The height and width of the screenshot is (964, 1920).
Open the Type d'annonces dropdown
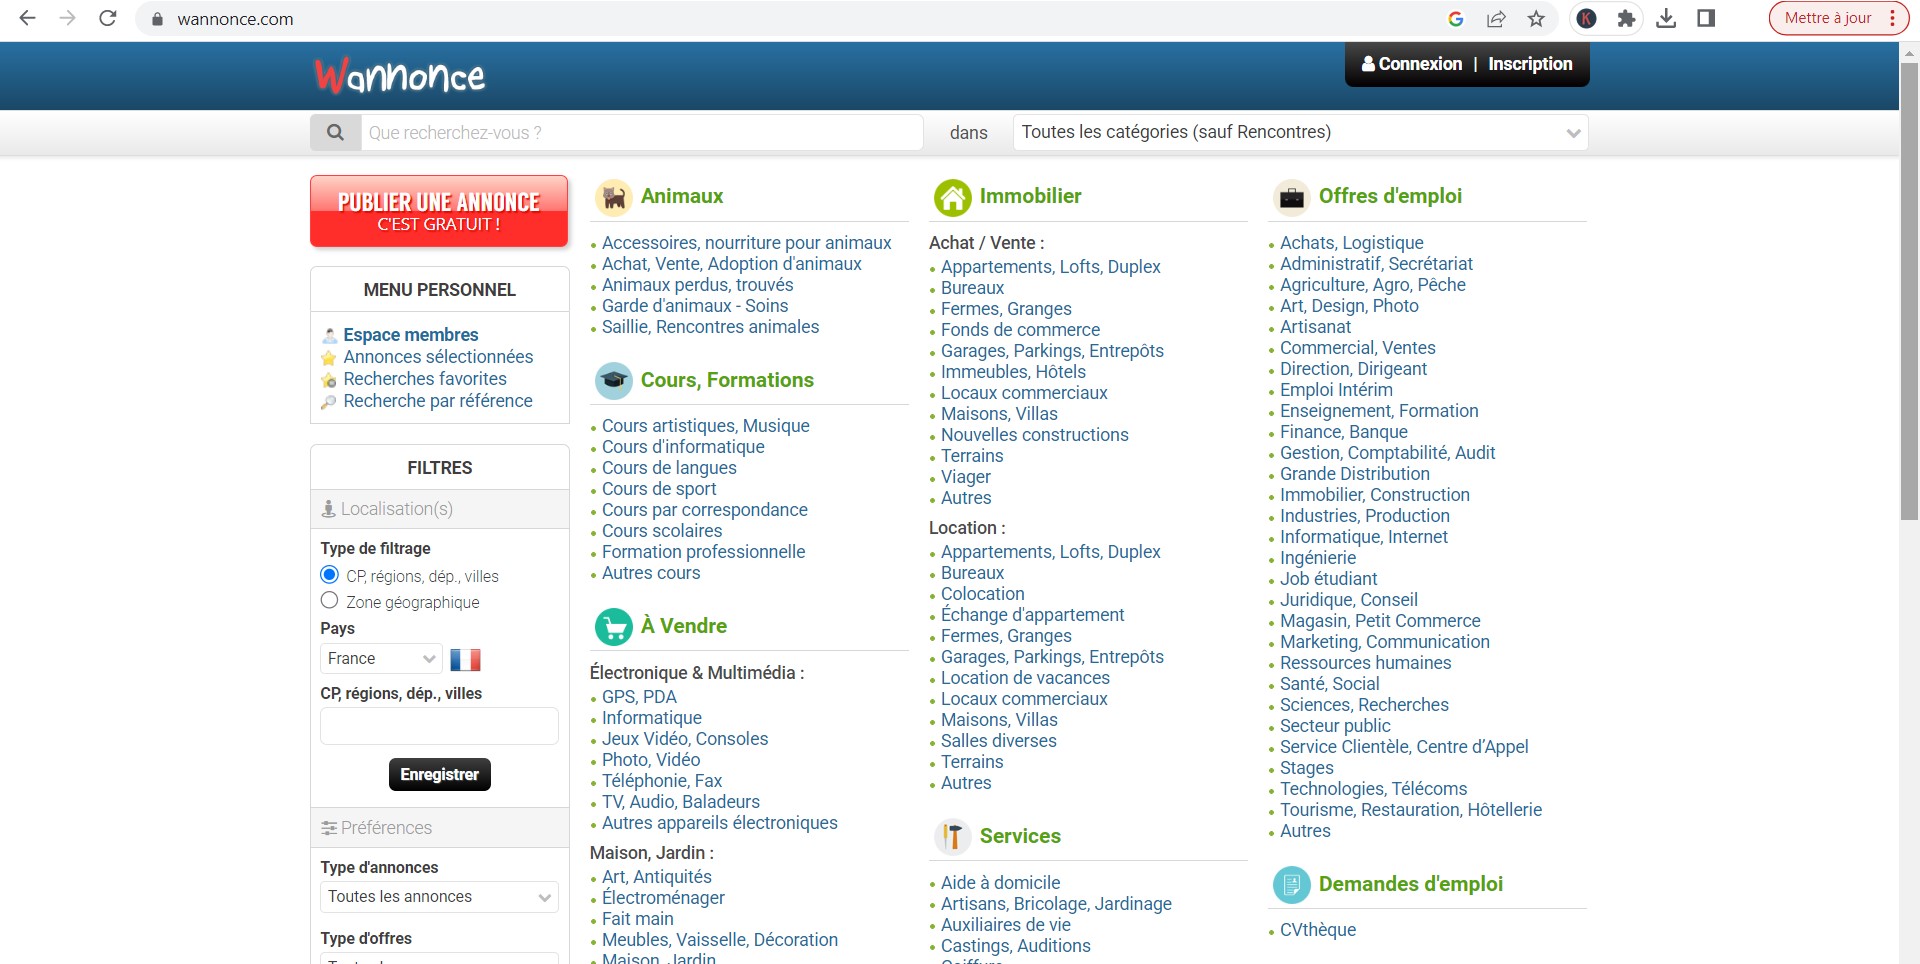tap(439, 897)
